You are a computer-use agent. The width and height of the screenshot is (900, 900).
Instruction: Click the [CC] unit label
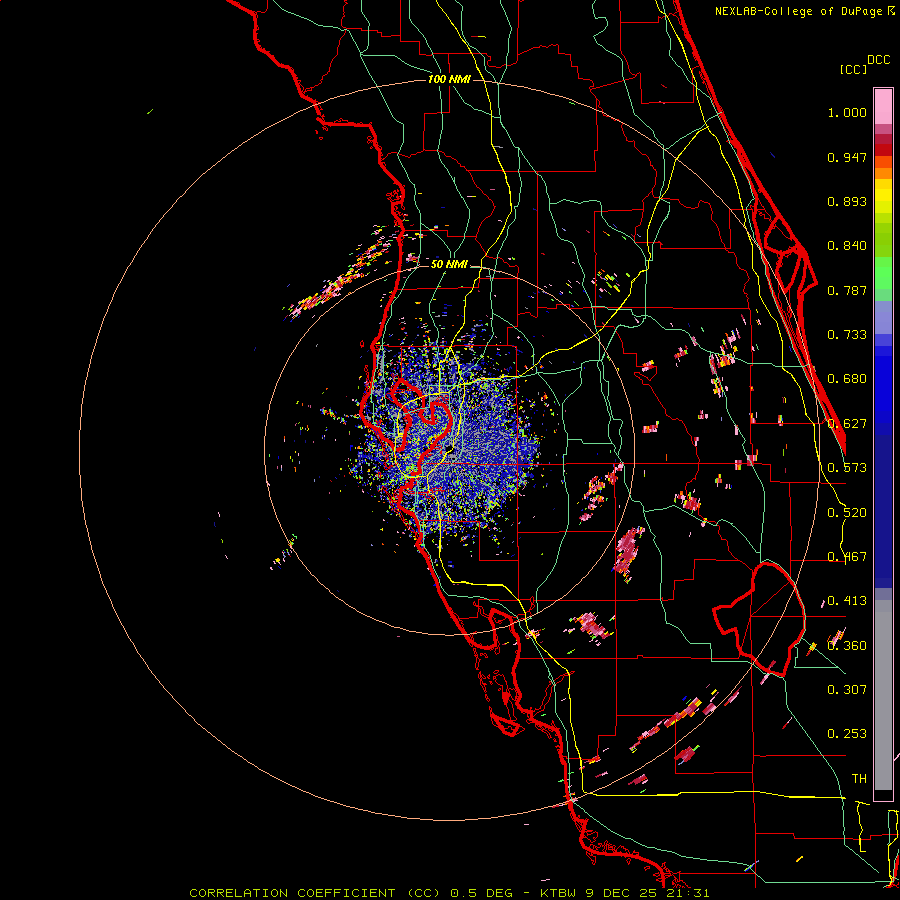pos(853,69)
